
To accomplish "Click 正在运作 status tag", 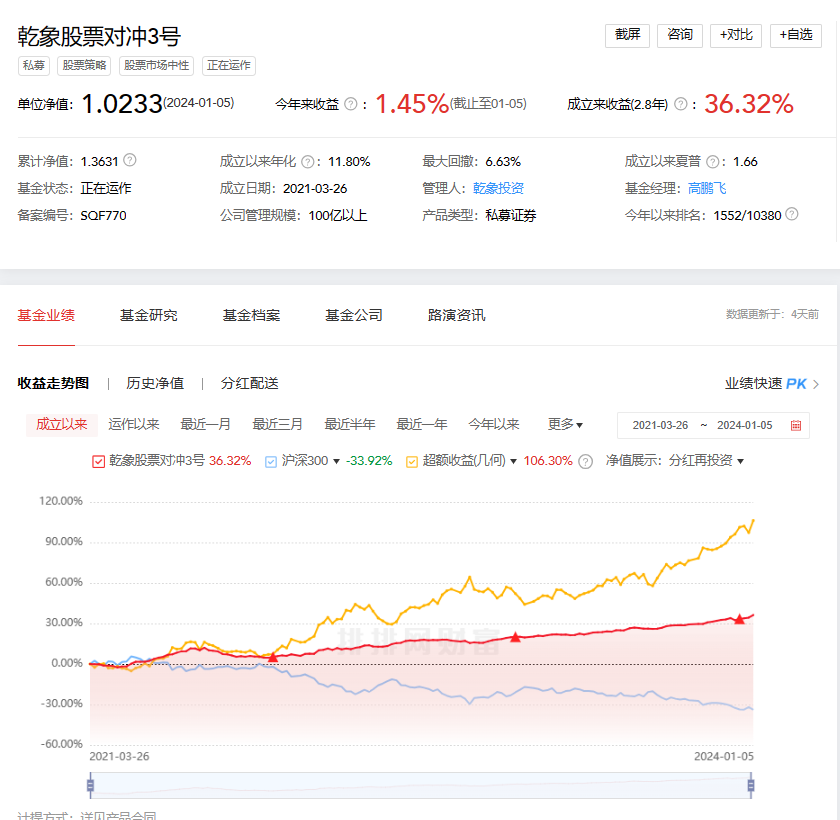I will point(229,66).
